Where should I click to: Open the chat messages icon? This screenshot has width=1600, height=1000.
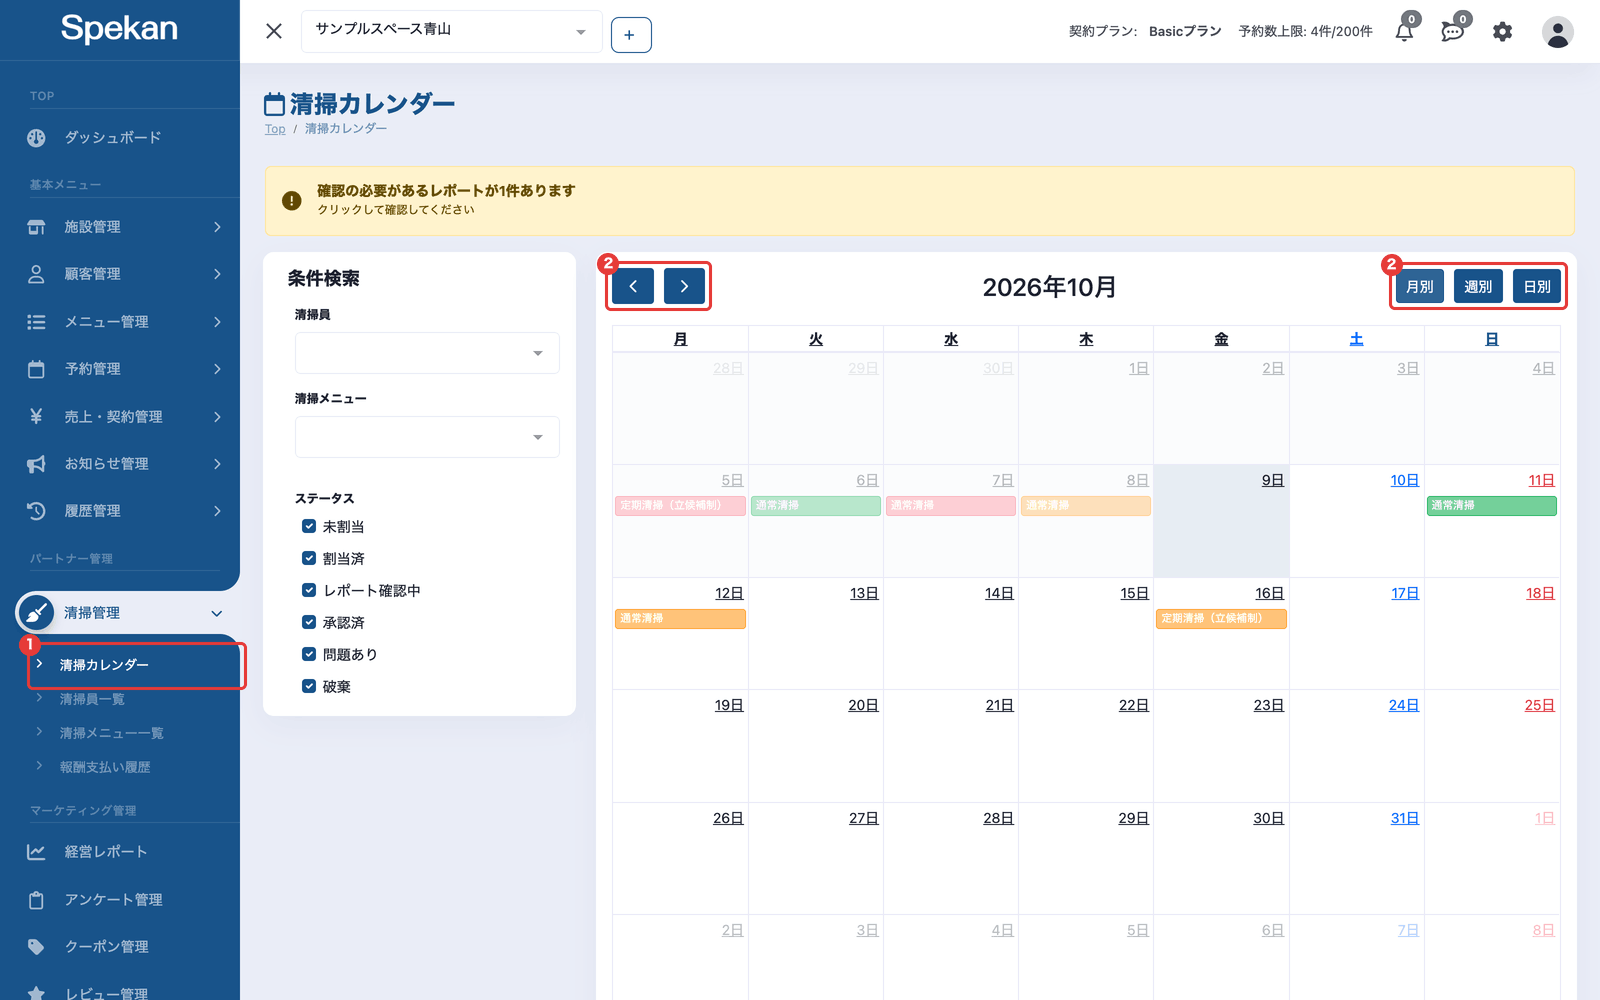coord(1453,31)
